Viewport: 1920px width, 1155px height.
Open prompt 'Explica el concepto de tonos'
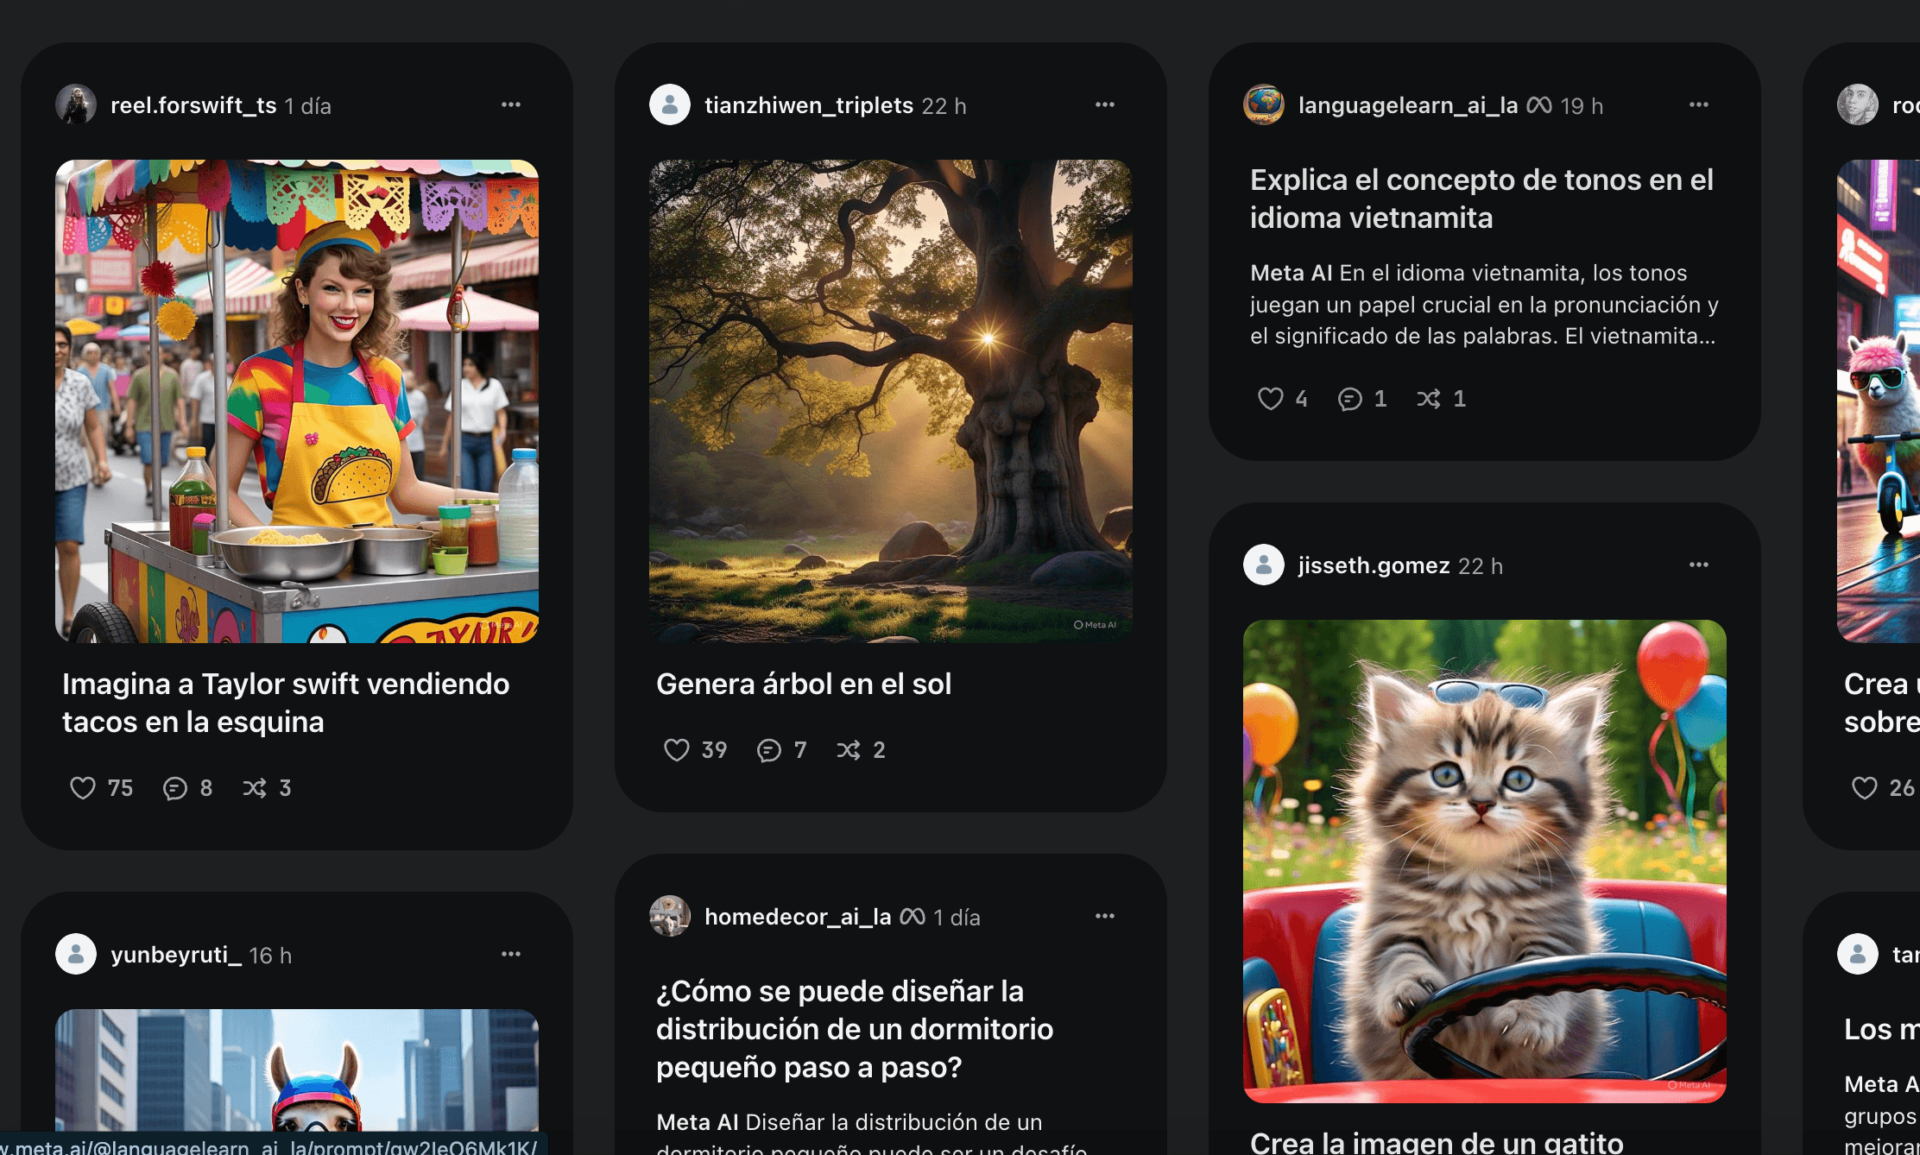click(1482, 199)
